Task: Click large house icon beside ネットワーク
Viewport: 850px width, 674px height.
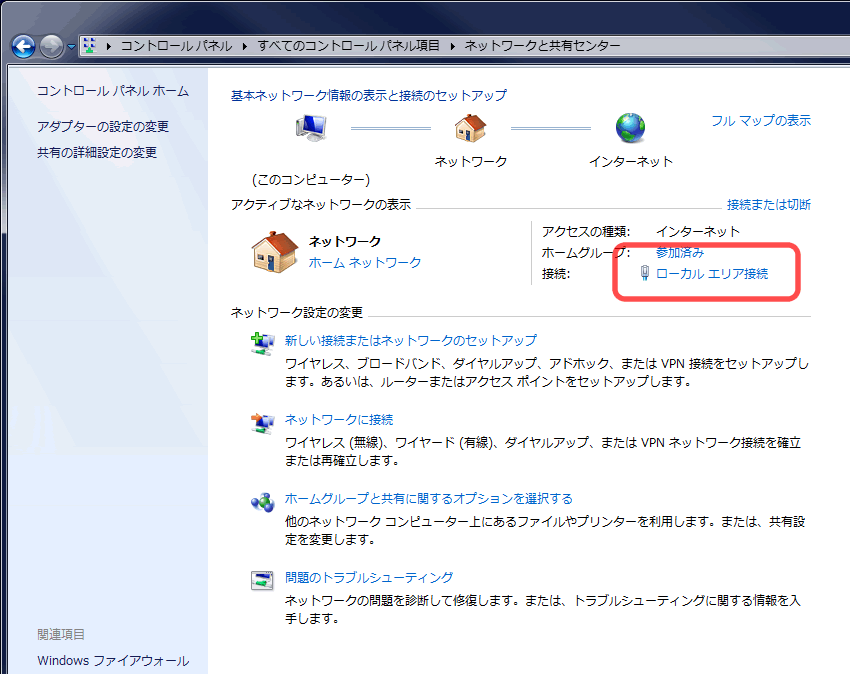Action: (275, 252)
